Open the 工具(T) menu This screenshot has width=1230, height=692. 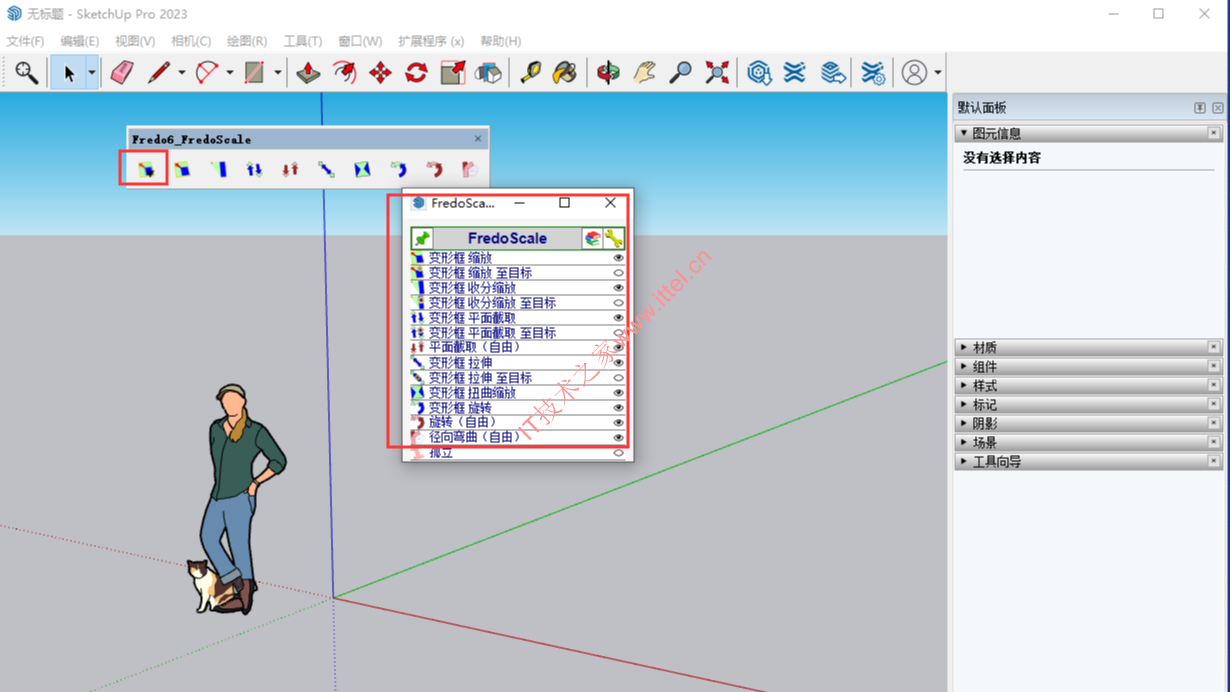(x=303, y=41)
